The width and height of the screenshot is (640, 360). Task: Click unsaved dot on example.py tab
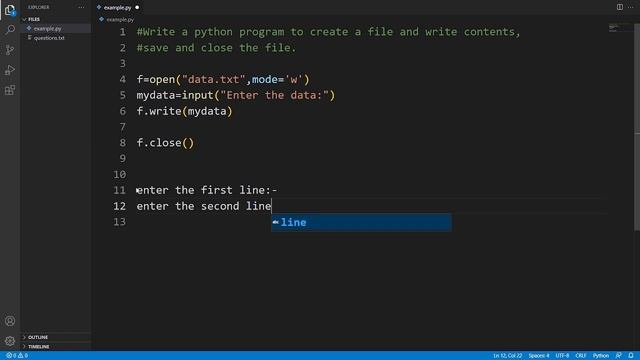coord(137,7)
